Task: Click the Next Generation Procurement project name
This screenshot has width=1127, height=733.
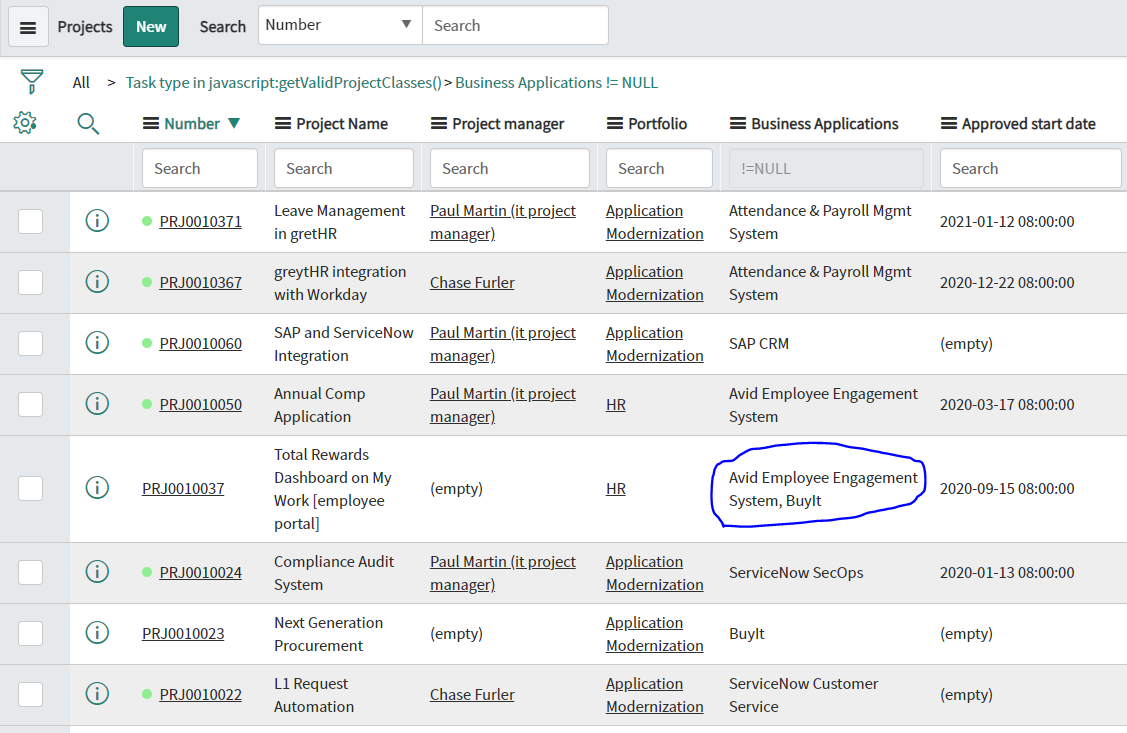Action: click(x=328, y=634)
